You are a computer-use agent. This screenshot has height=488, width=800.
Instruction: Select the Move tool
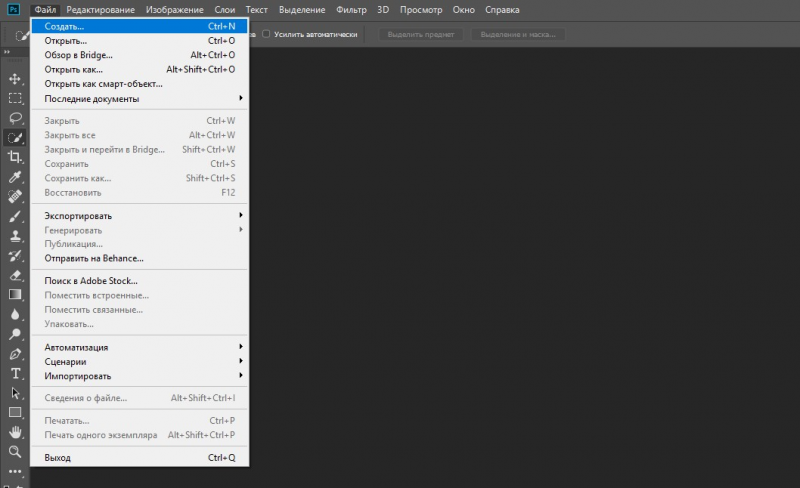pyautogui.click(x=15, y=79)
